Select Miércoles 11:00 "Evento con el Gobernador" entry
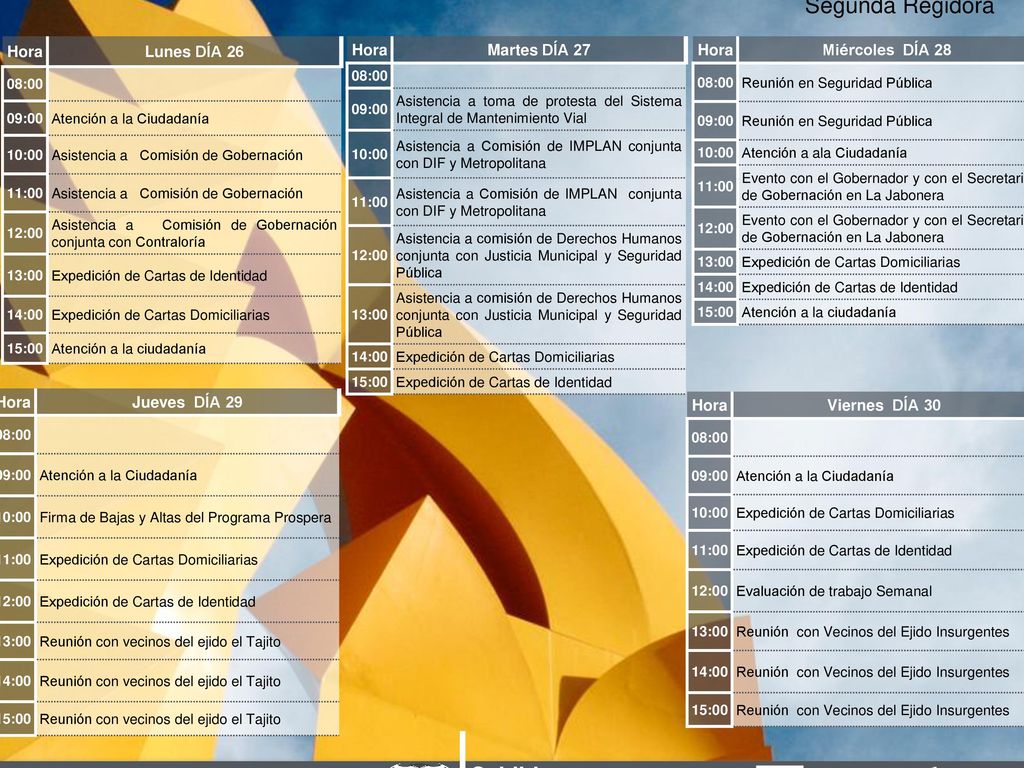This screenshot has height=768, width=1024. [x=882, y=187]
